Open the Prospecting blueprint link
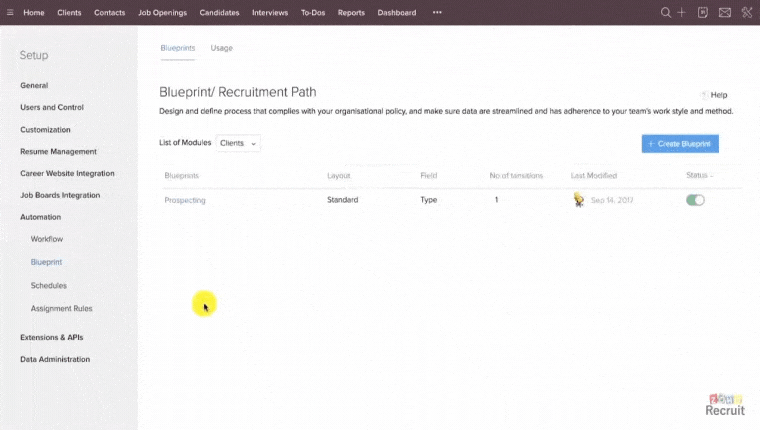This screenshot has width=760, height=430. pyautogui.click(x=185, y=200)
